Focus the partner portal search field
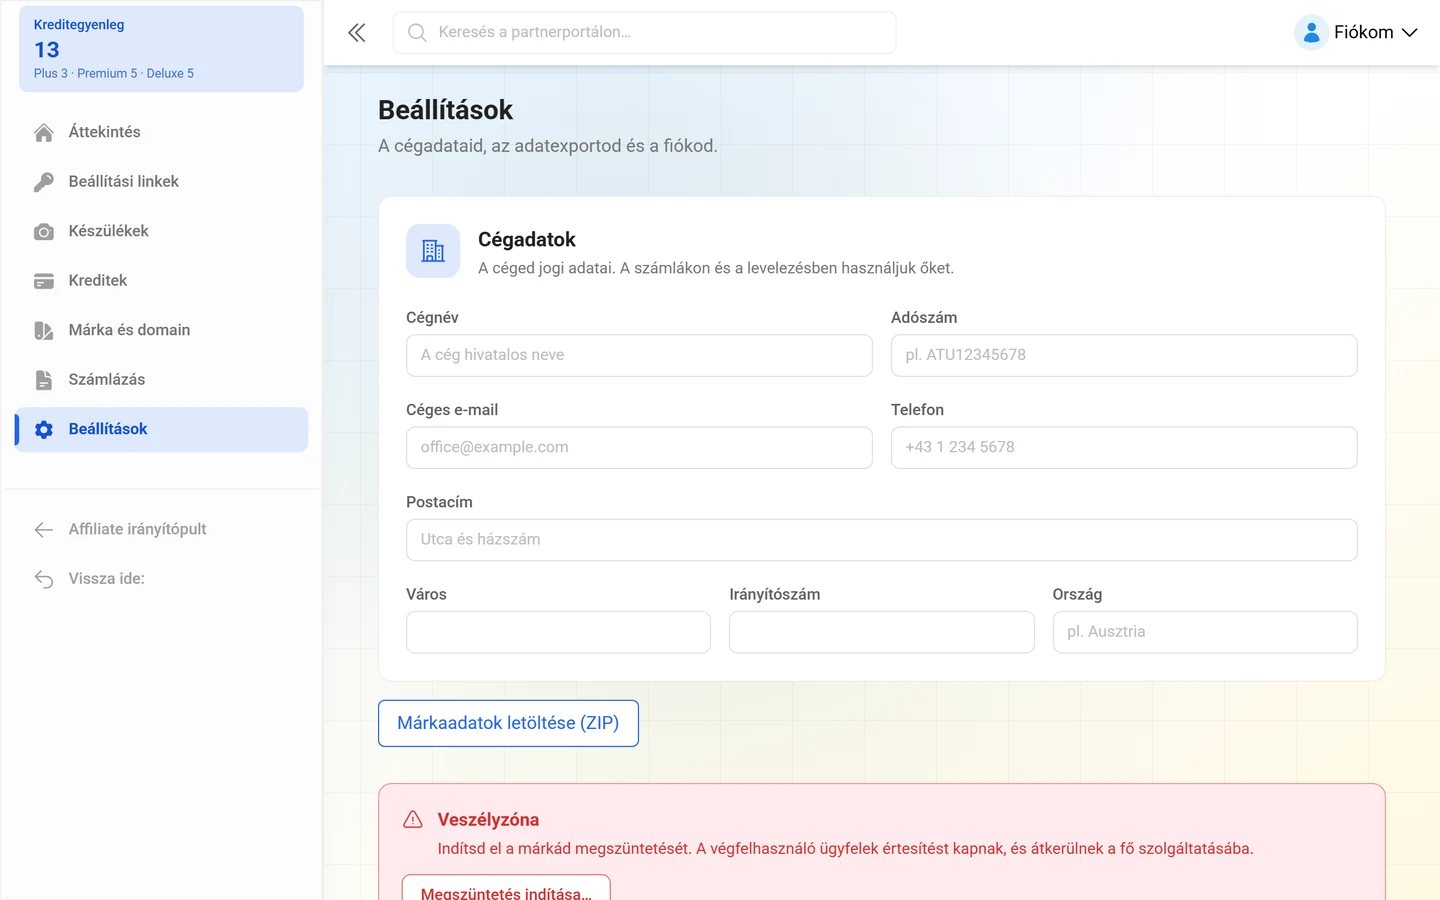This screenshot has height=900, width=1440. [644, 33]
